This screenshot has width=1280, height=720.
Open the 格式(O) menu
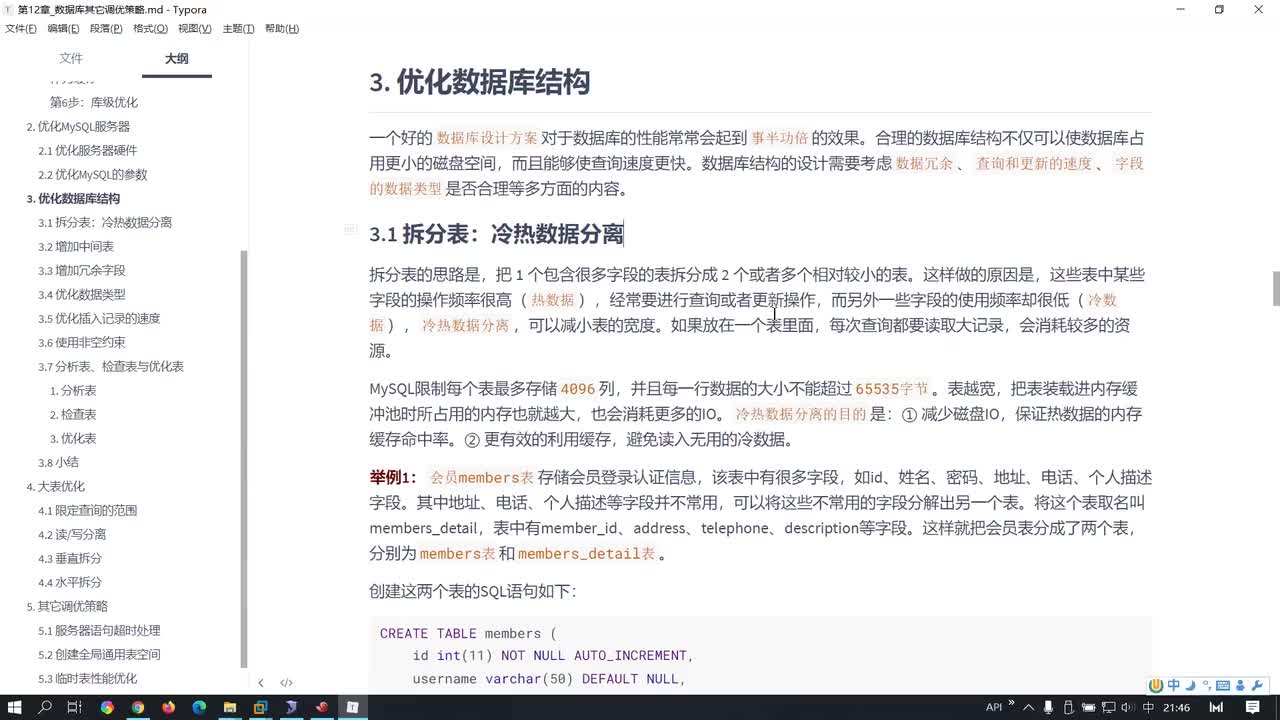(x=151, y=29)
